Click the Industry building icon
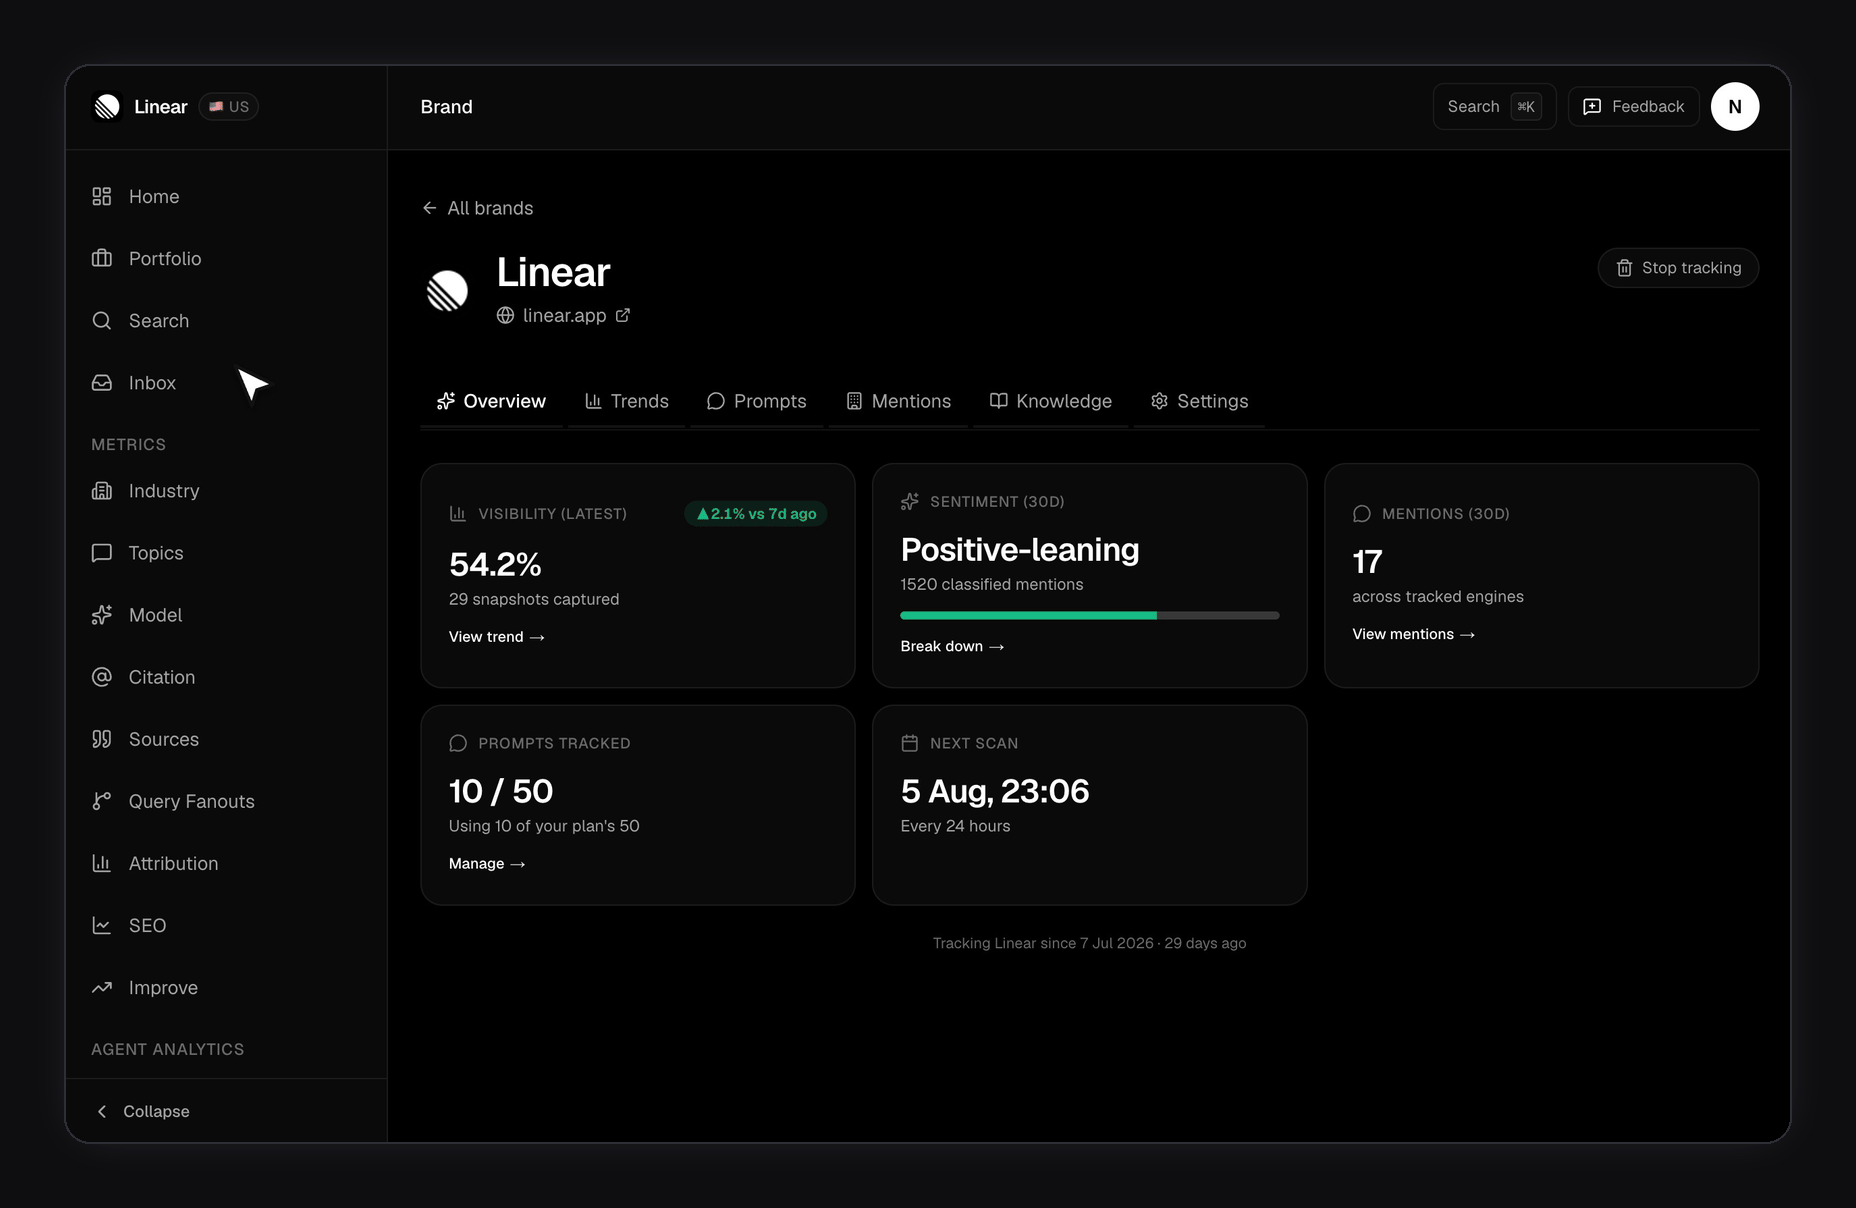Viewport: 1856px width, 1208px height. coord(102,491)
